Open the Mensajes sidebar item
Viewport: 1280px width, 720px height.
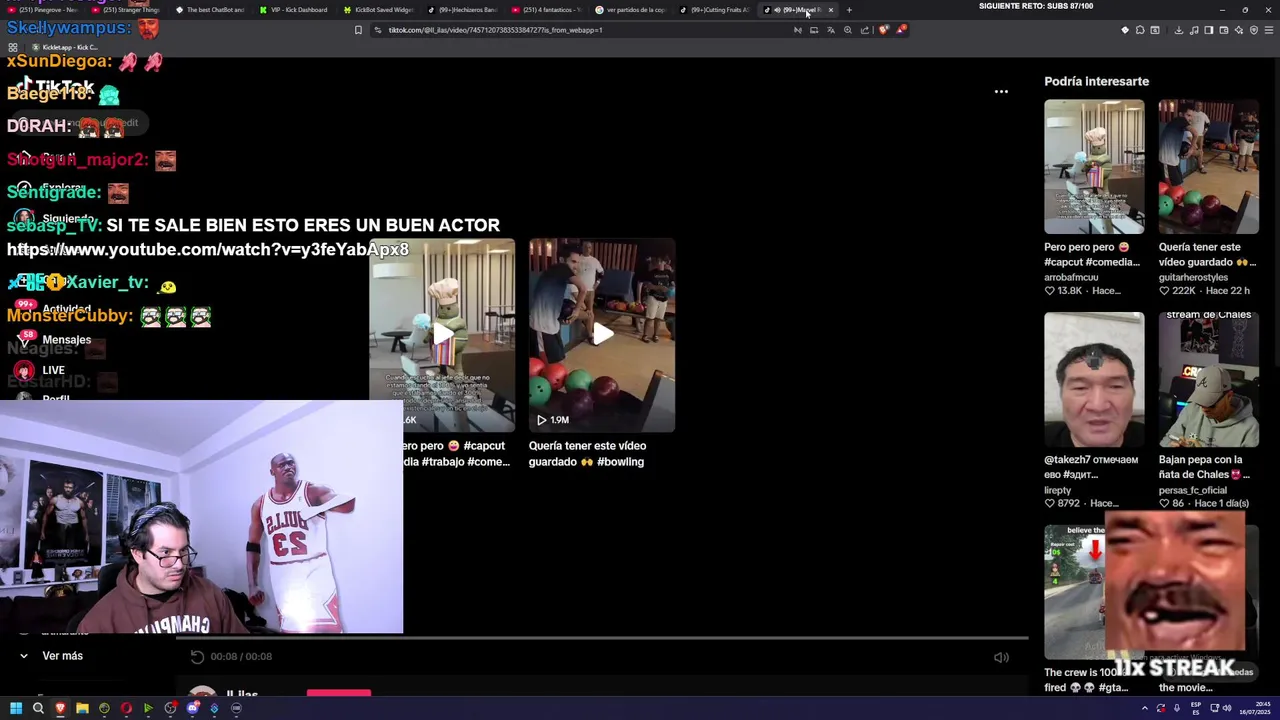click(55, 340)
